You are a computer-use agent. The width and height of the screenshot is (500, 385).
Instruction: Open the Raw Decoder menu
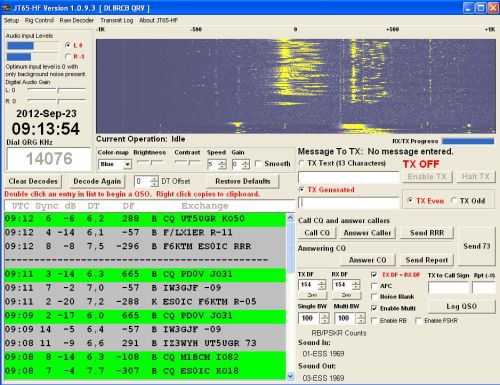coord(77,20)
